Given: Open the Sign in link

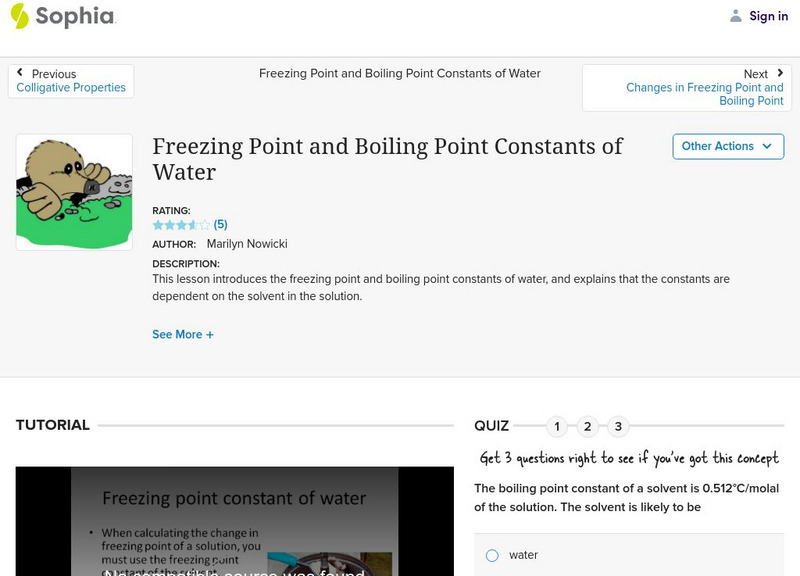Looking at the screenshot, I should coord(768,16).
